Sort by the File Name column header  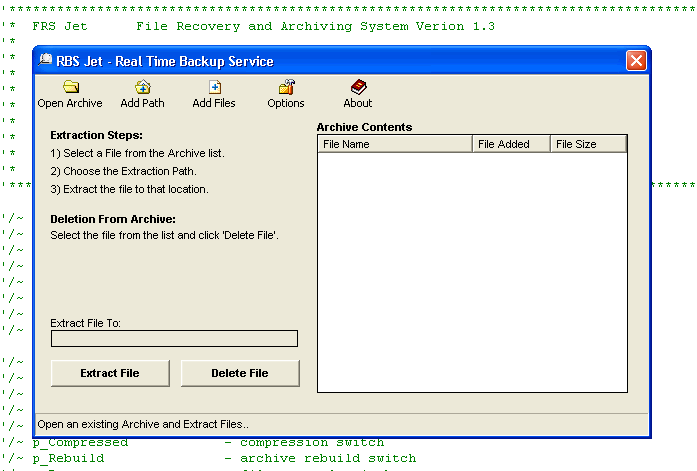pyautogui.click(x=395, y=144)
